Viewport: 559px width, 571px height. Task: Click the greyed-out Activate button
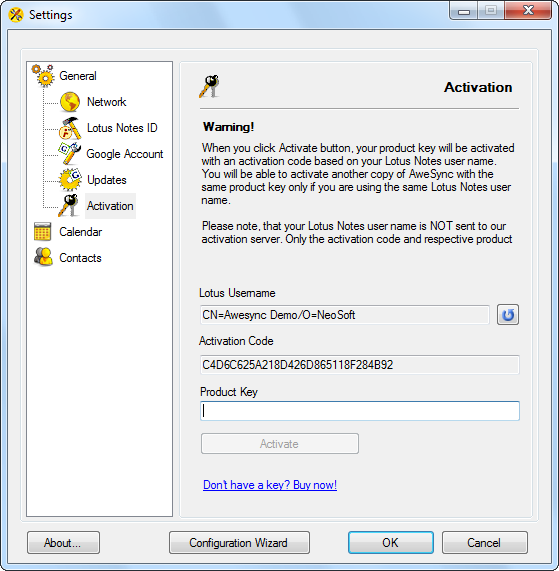[x=280, y=444]
